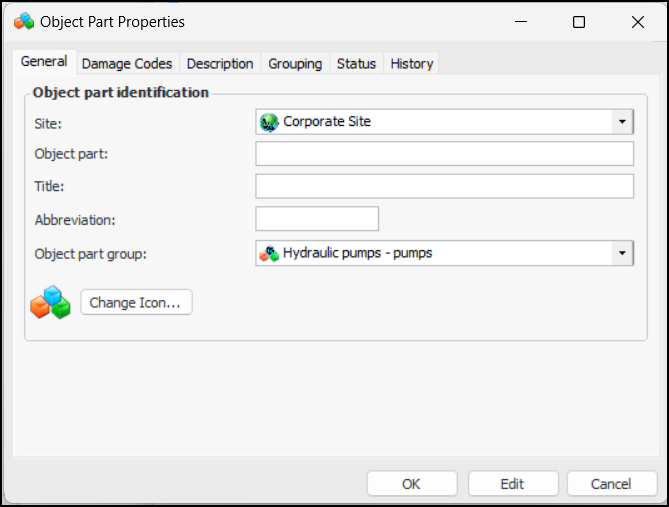Click into the Abbreviation input box
Image resolution: width=669 pixels, height=507 pixels.
pos(317,219)
